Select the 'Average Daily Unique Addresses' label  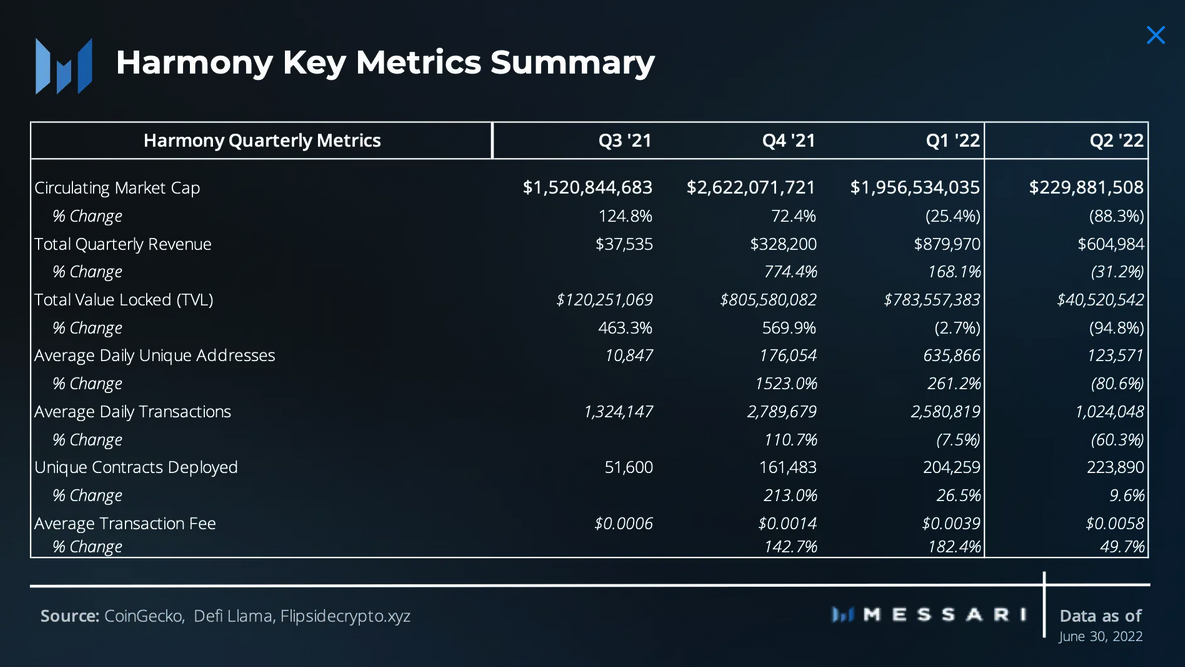click(x=154, y=356)
